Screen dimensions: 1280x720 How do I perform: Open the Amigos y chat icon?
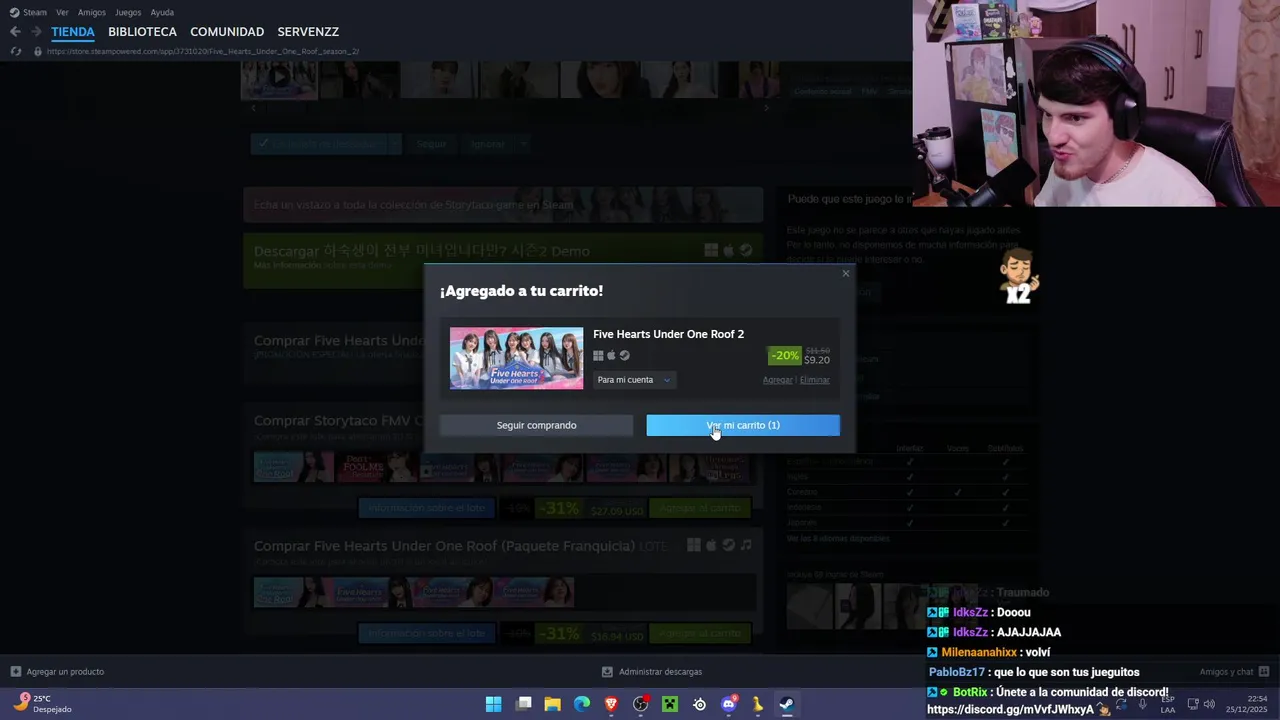(1263, 672)
